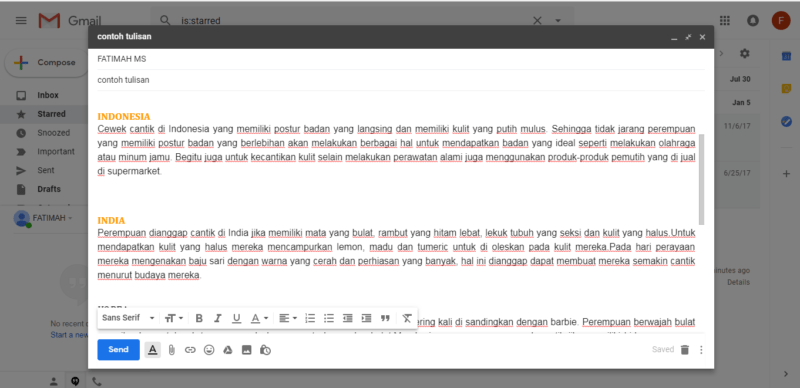Insert an emoji
The image size is (800, 388).
click(209, 350)
